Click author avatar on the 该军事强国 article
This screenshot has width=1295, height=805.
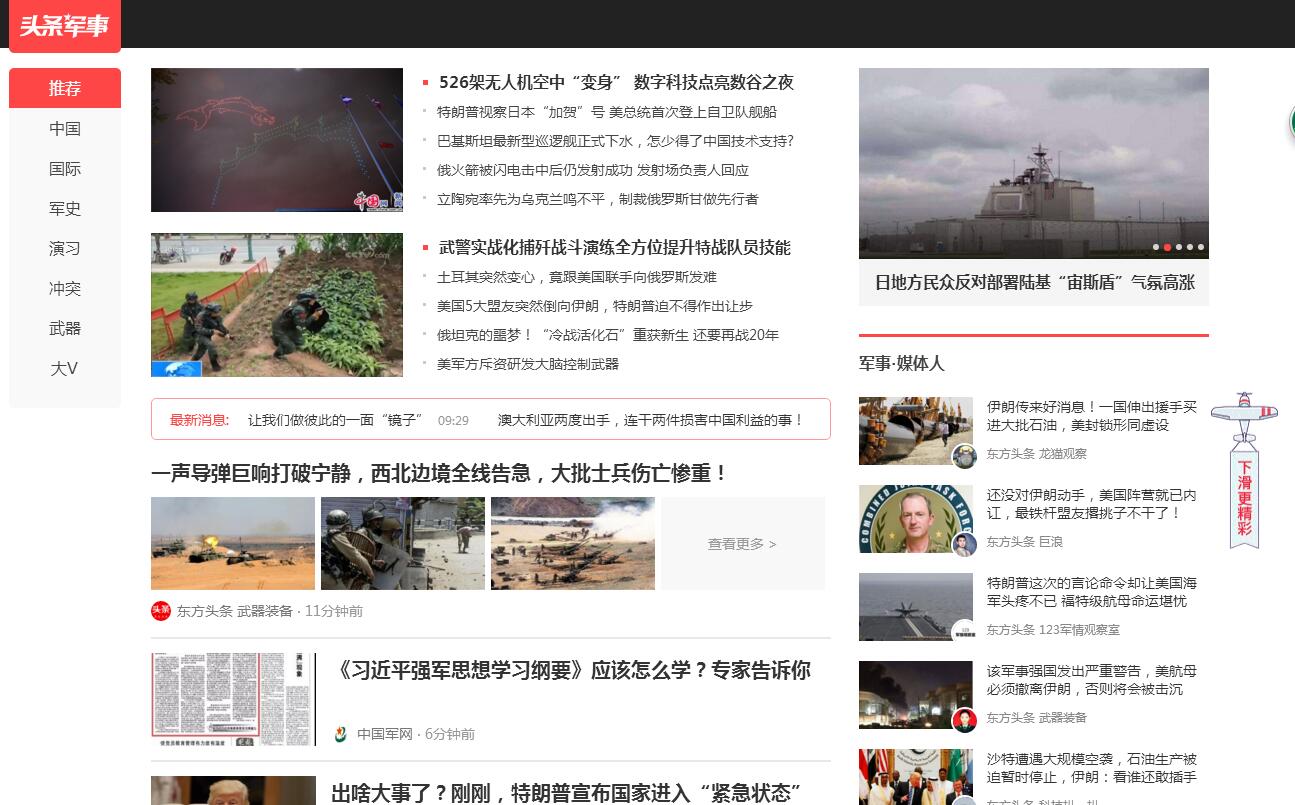[x=964, y=720]
